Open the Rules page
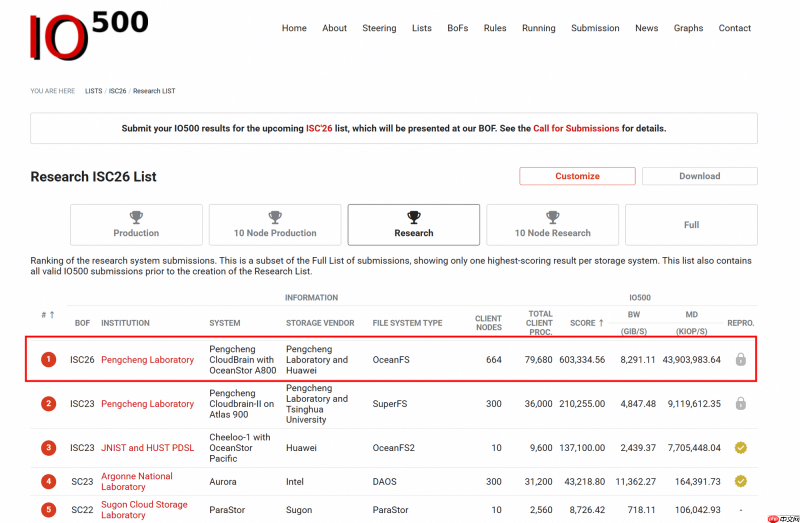The width and height of the screenshot is (800, 523). [x=495, y=28]
